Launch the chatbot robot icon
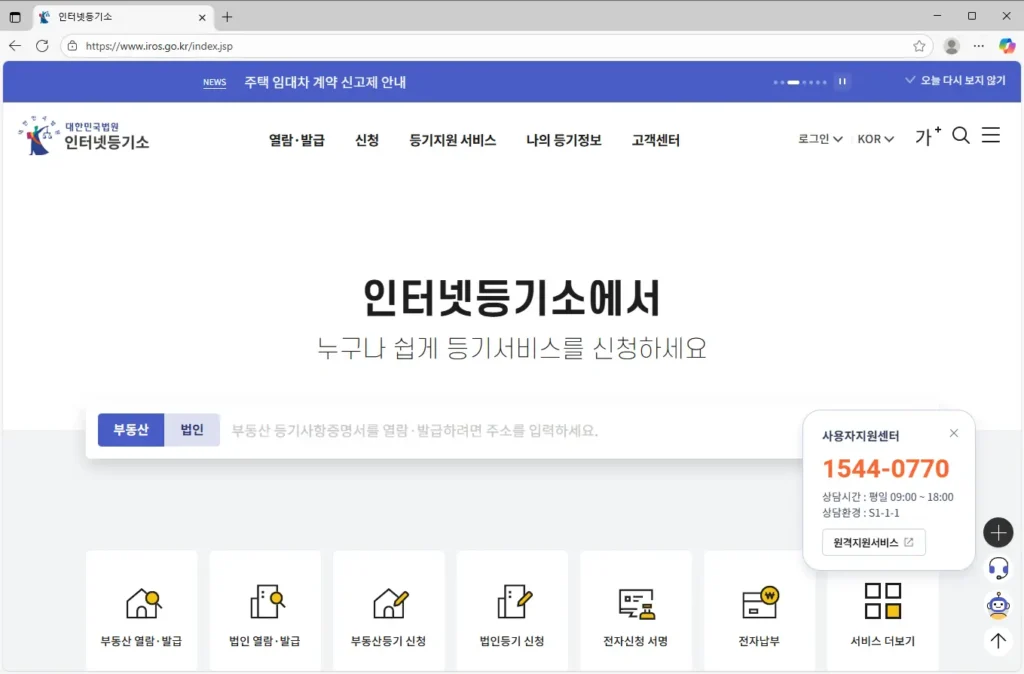Image resolution: width=1024 pixels, height=674 pixels. pyautogui.click(x=997, y=604)
